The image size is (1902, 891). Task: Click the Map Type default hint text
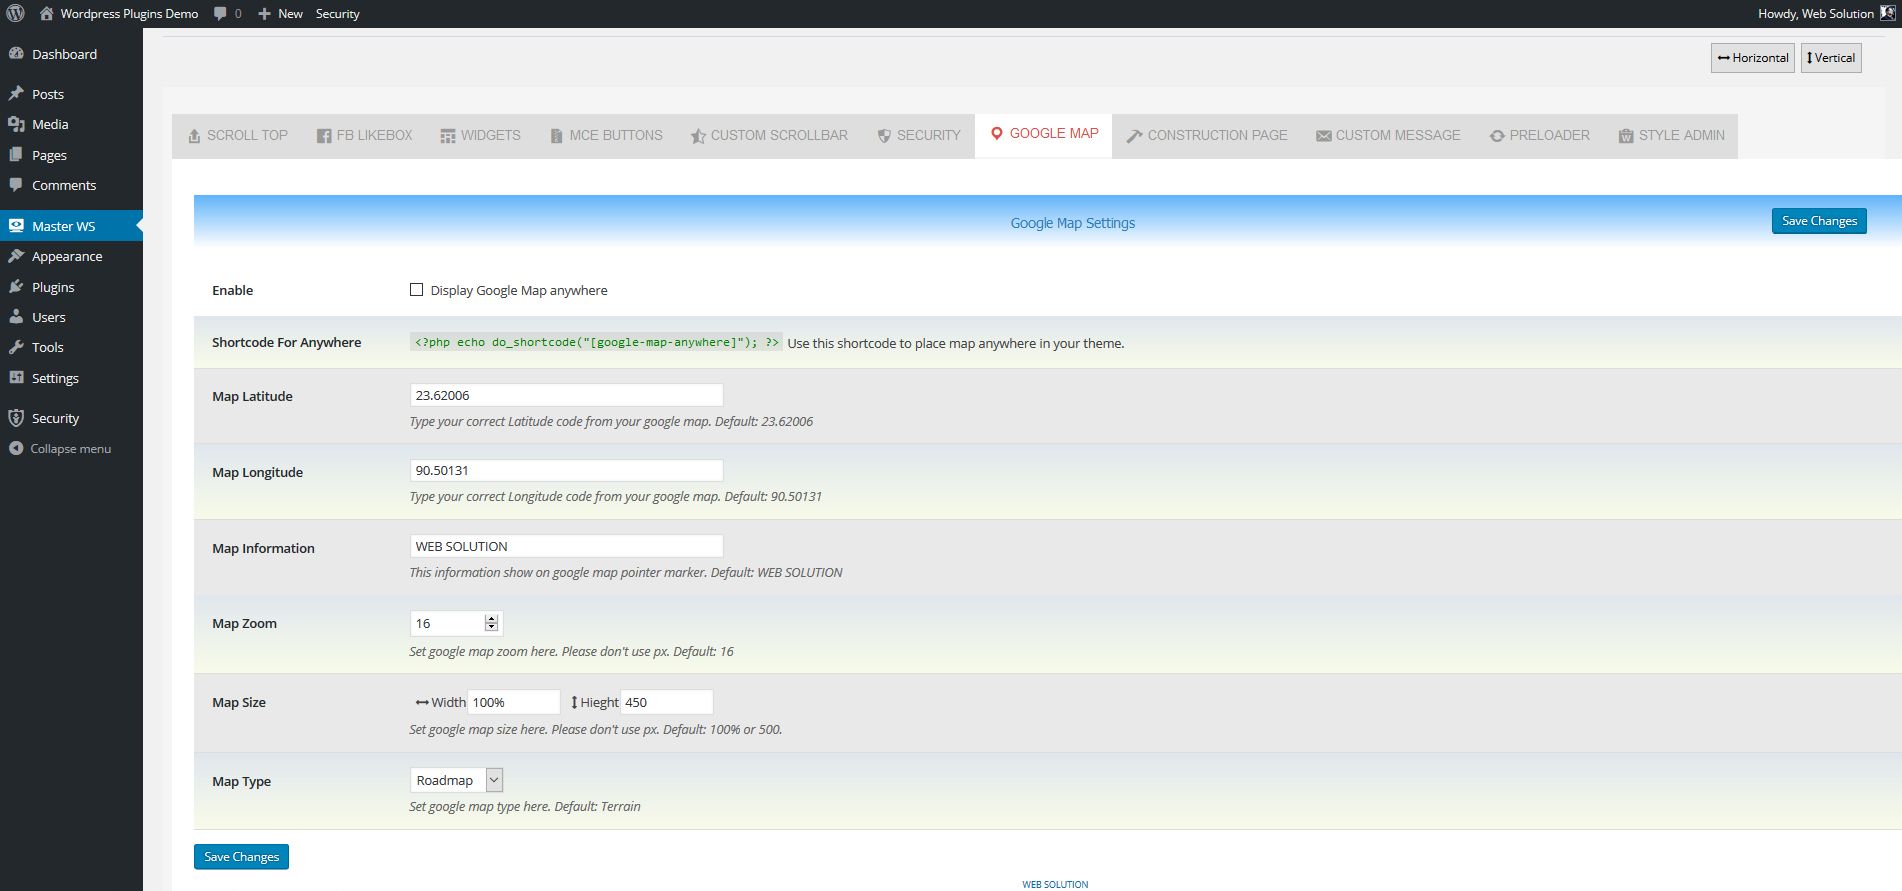click(x=525, y=806)
